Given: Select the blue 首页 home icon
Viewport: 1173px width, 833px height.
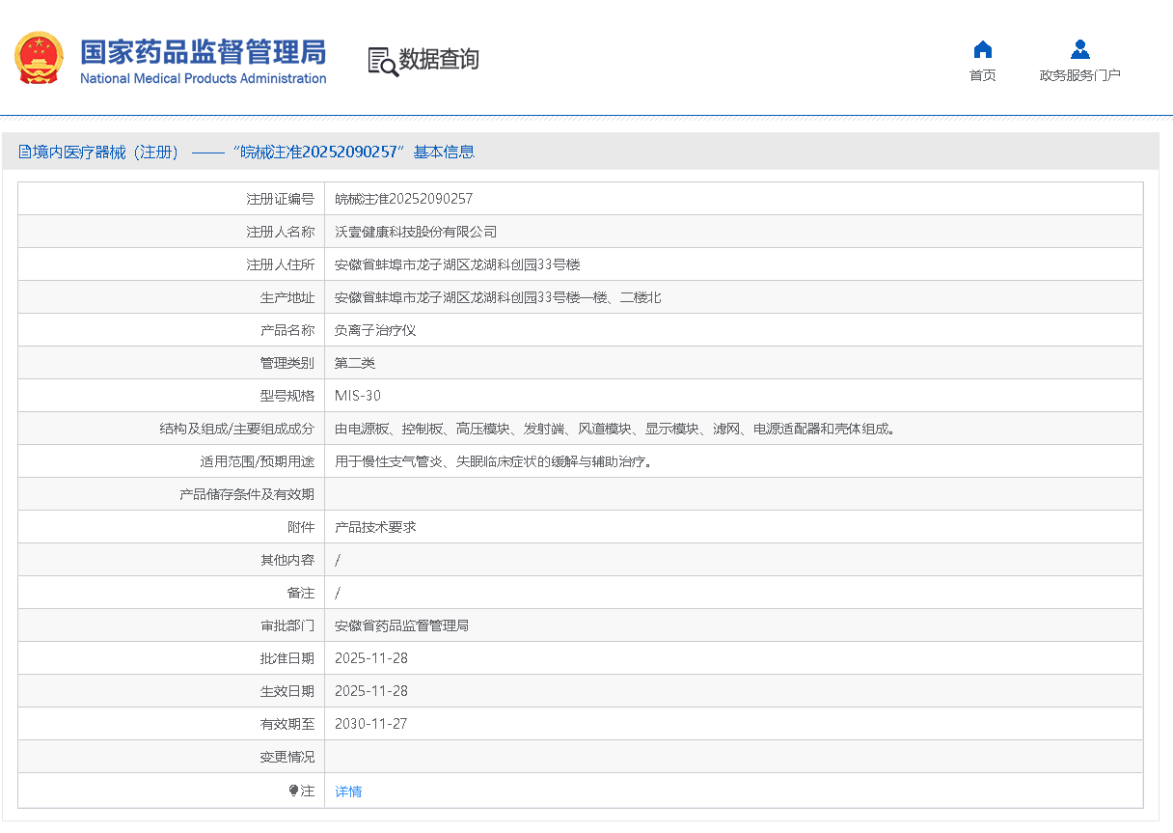Looking at the screenshot, I should 982,48.
